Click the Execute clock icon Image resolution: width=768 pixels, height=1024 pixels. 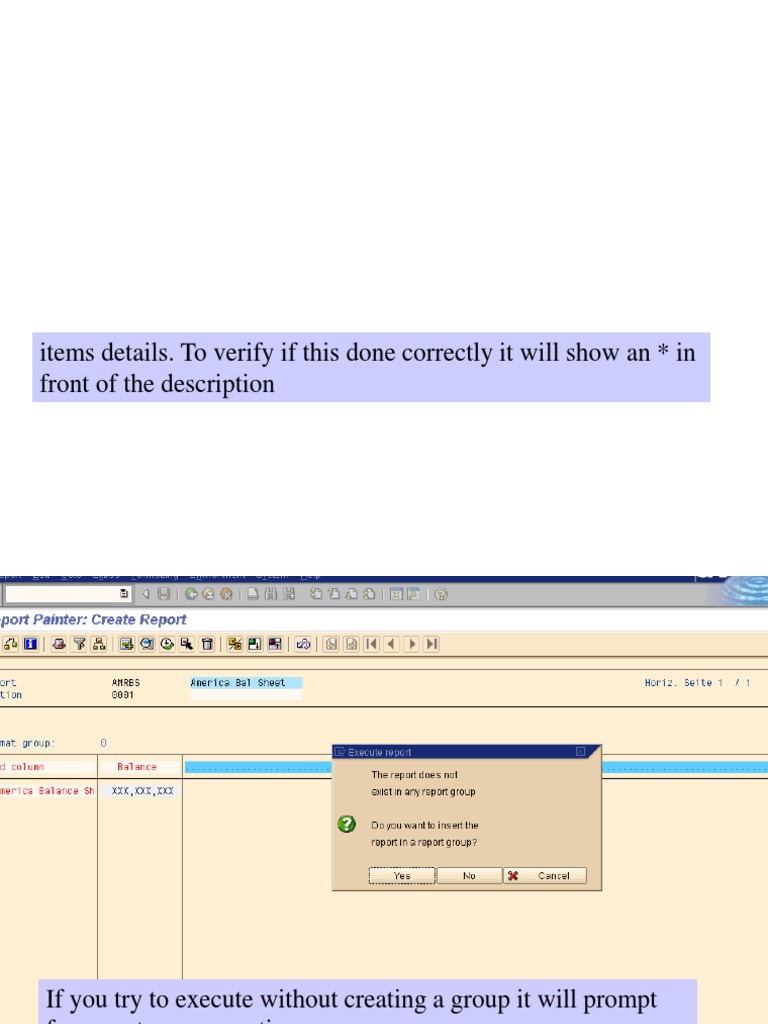[x=167, y=644]
